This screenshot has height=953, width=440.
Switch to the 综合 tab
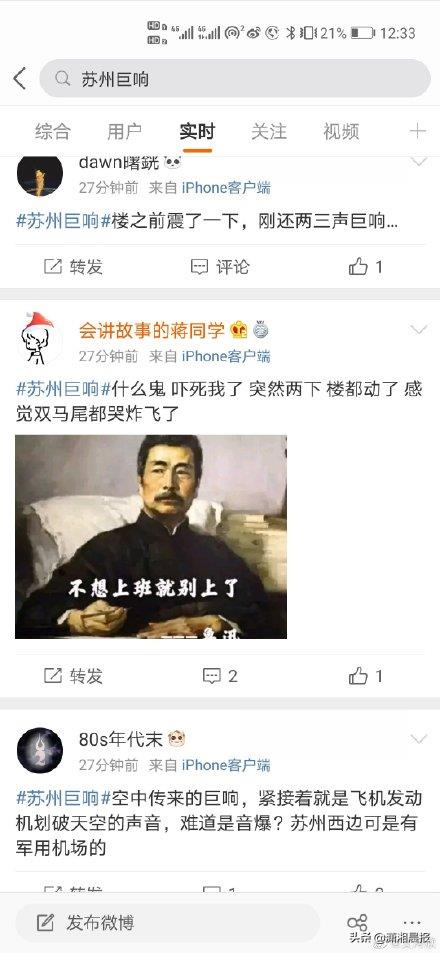[53, 131]
